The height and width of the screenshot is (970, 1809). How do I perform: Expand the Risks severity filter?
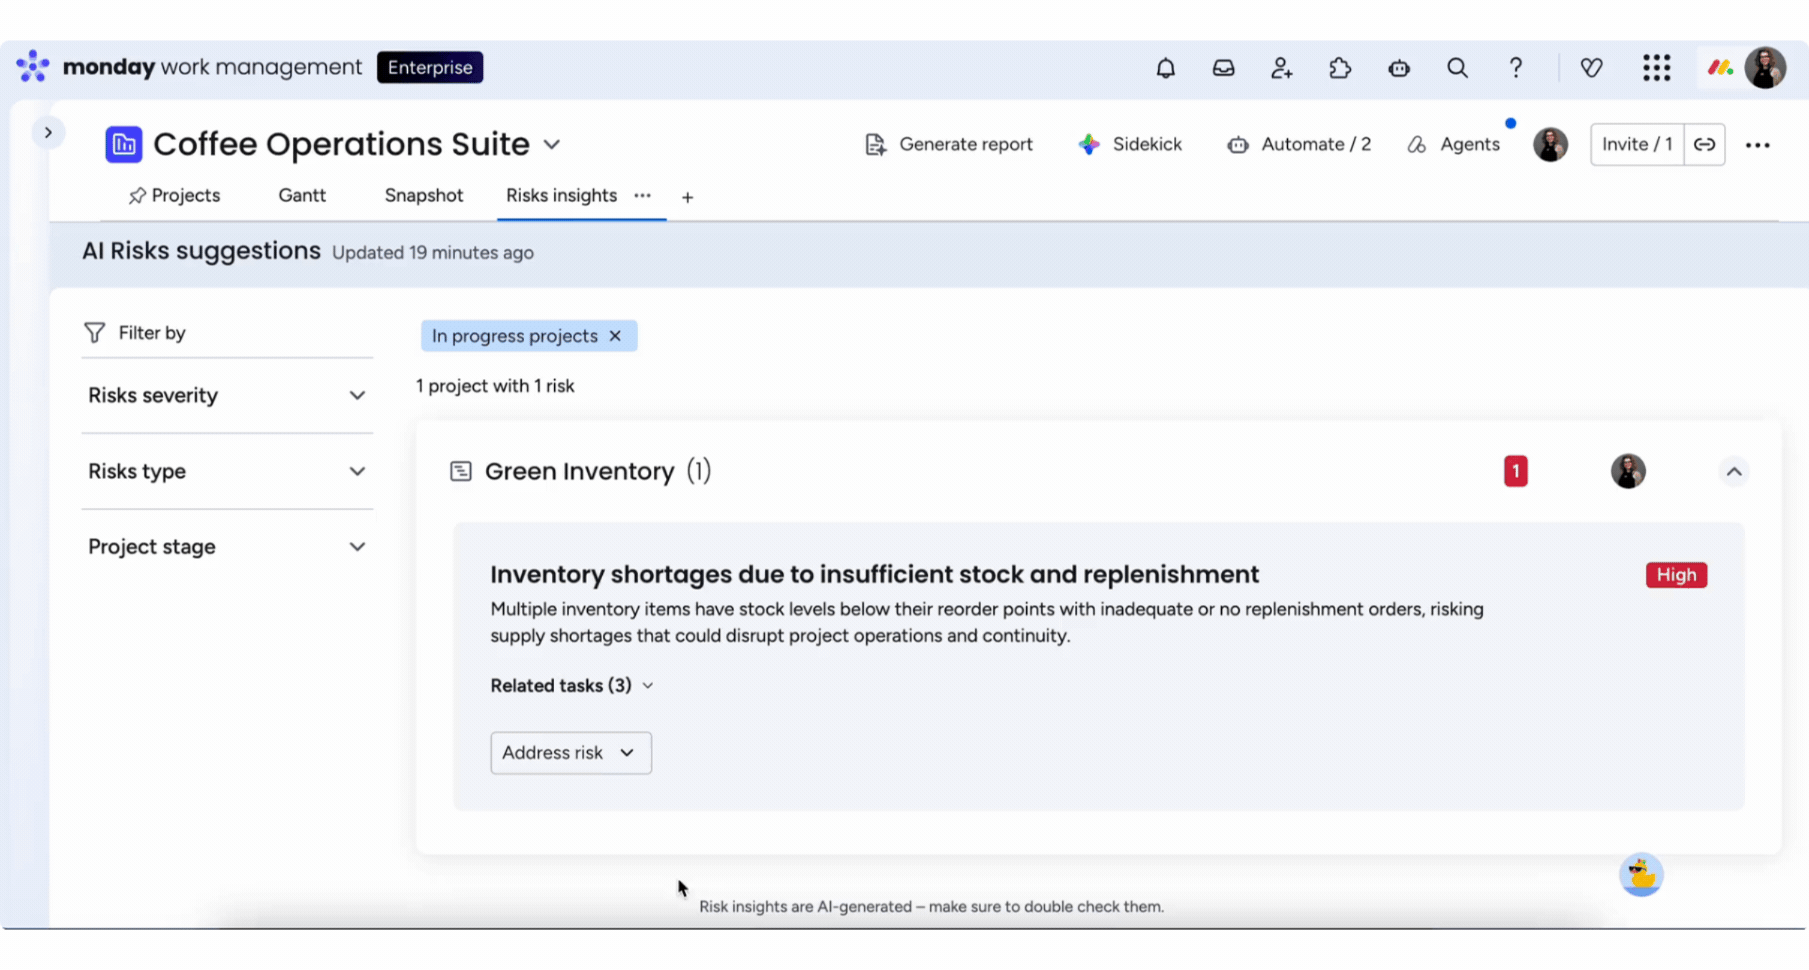[227, 396]
